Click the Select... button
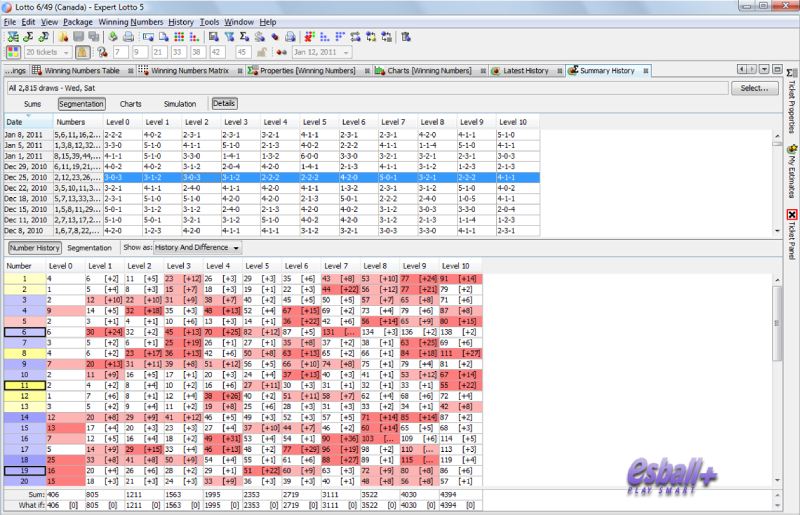The height and width of the screenshot is (515, 800). [755, 88]
